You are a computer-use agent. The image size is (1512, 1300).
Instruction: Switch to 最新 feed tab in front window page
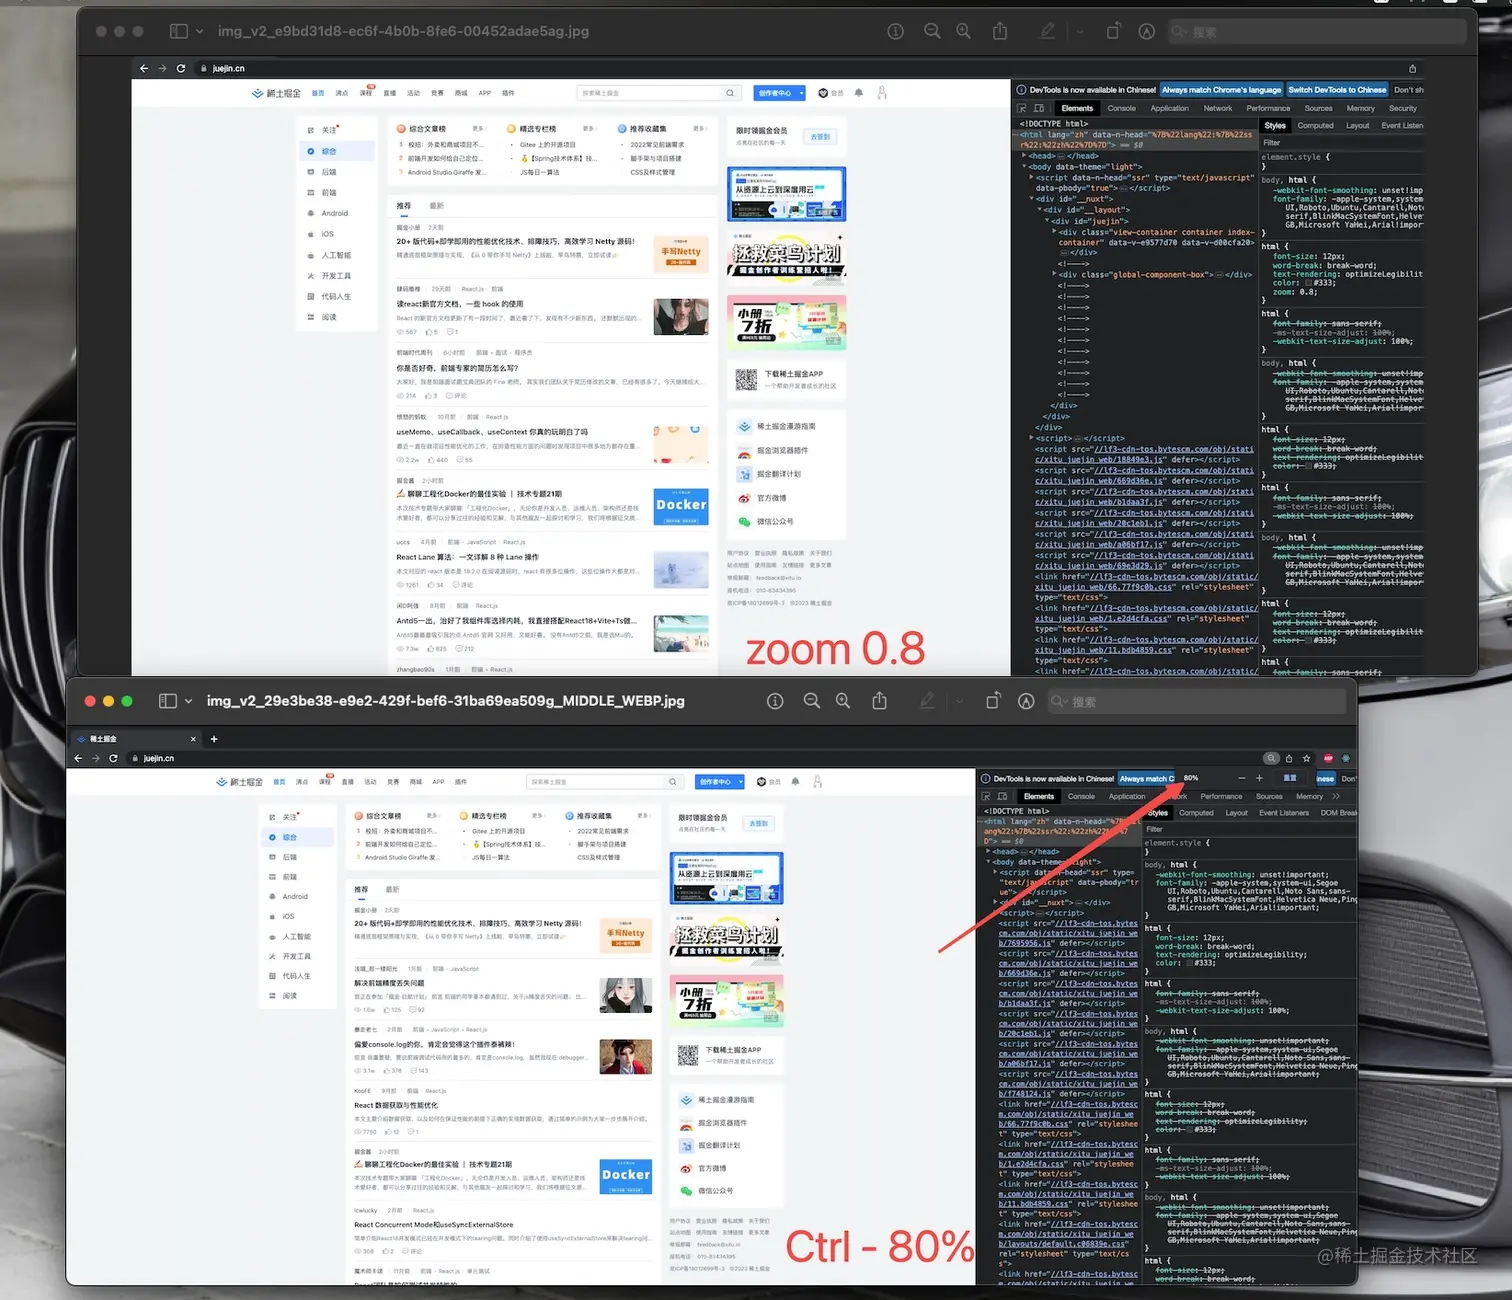(392, 889)
